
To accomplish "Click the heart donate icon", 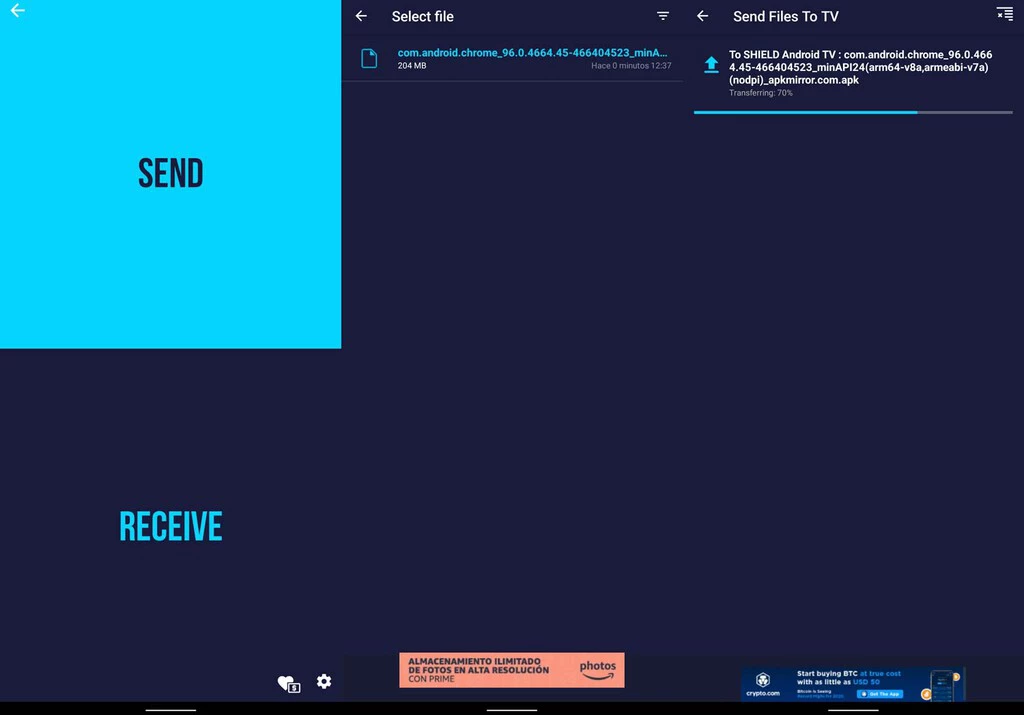I will click(x=288, y=684).
